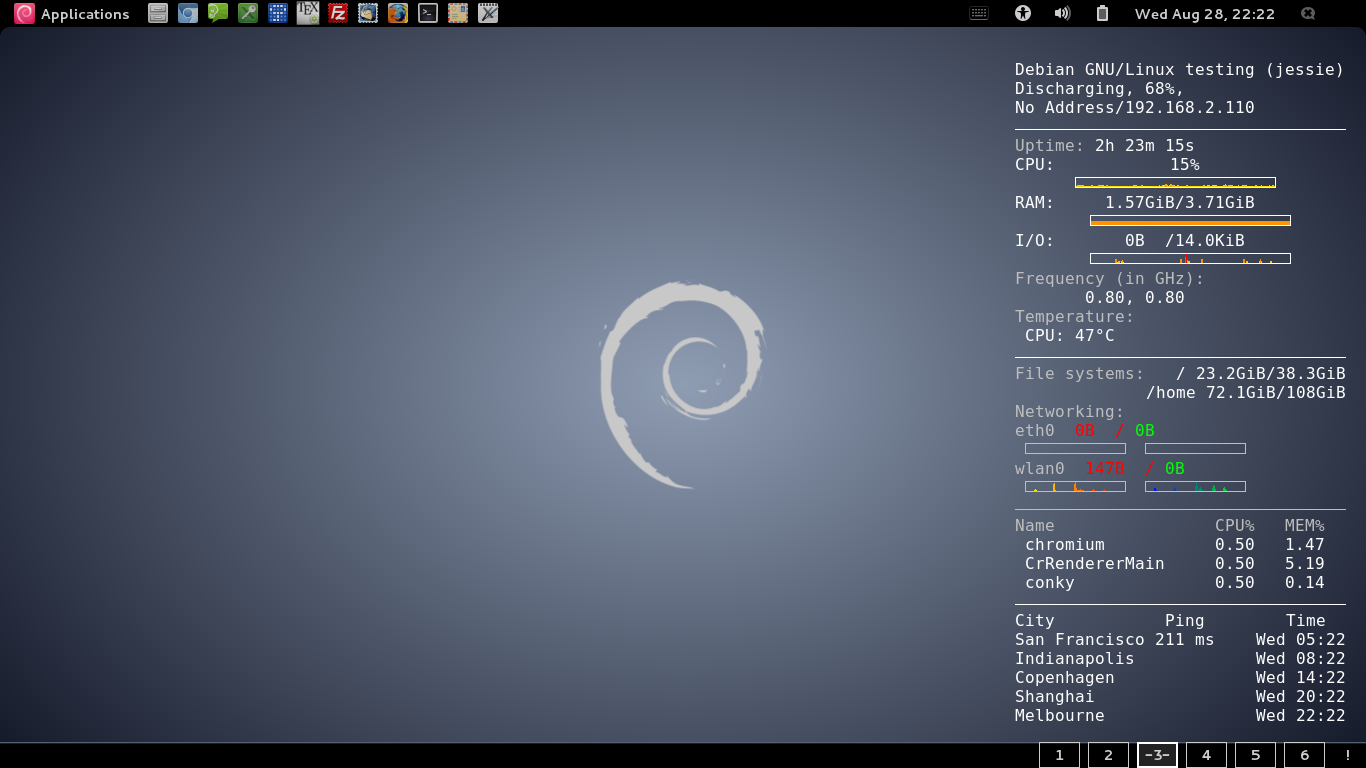
Task: Click the CPU '15%' value
Action: (x=1185, y=165)
